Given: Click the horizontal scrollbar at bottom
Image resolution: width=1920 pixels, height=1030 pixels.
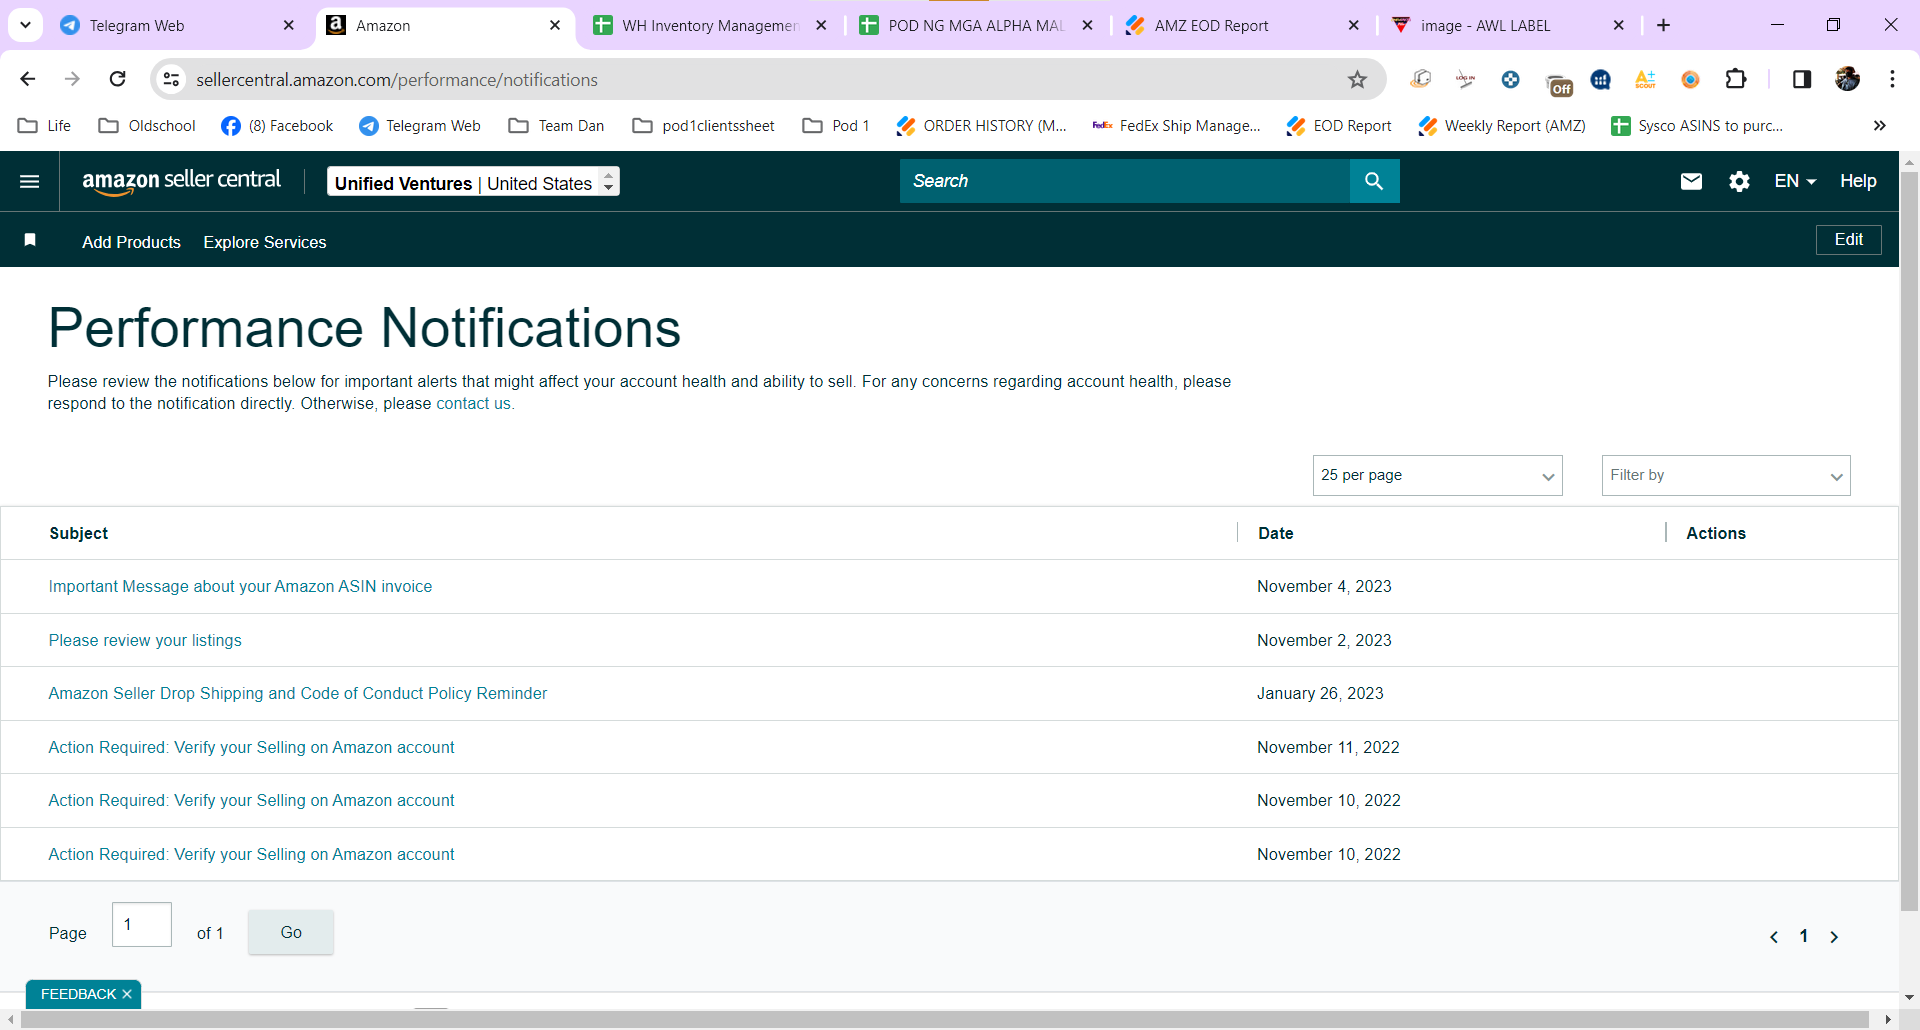Looking at the screenshot, I should click(945, 1019).
